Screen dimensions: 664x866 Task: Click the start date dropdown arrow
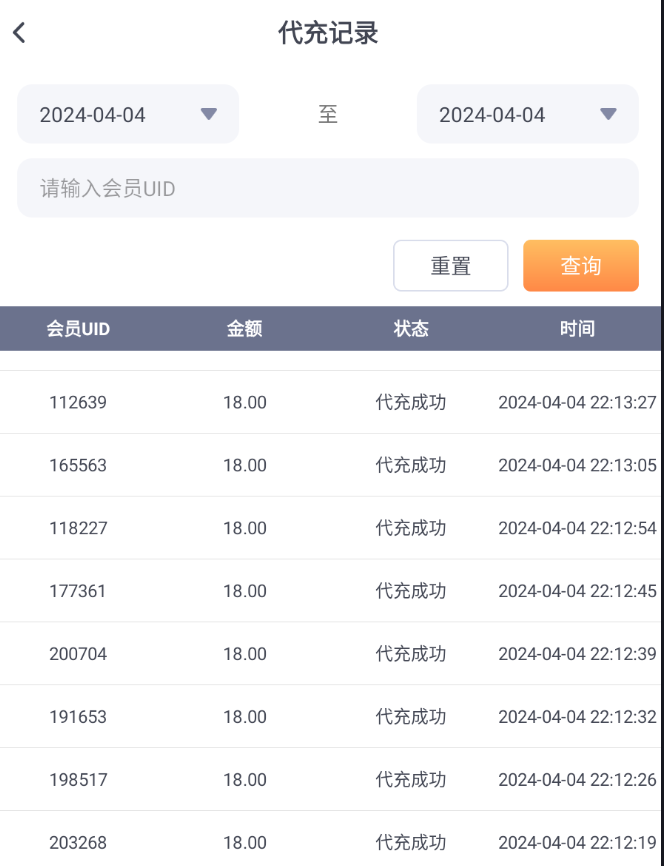pyautogui.click(x=208, y=114)
